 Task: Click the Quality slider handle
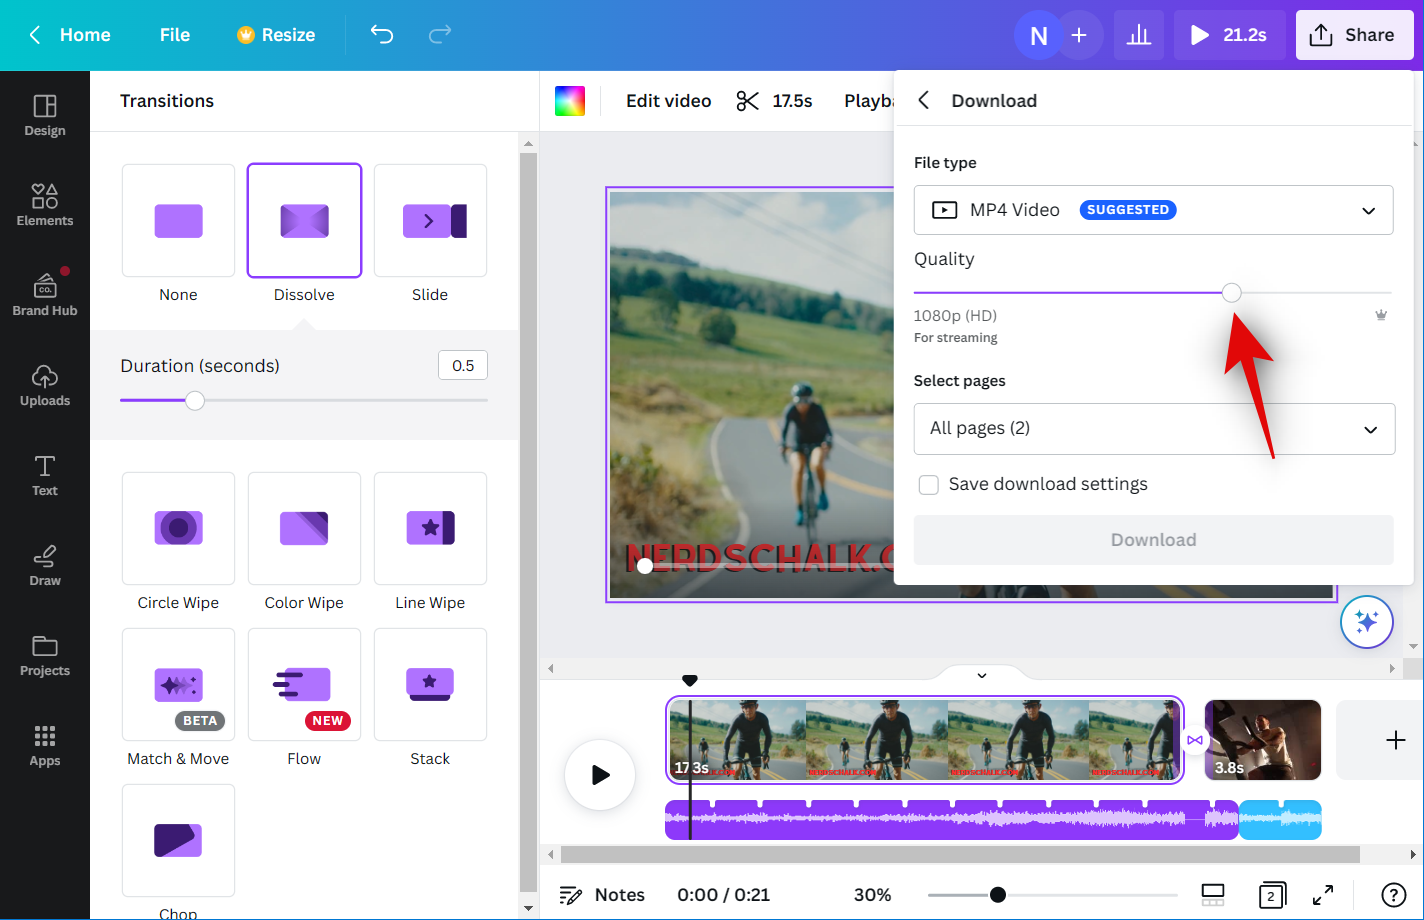(x=1232, y=293)
